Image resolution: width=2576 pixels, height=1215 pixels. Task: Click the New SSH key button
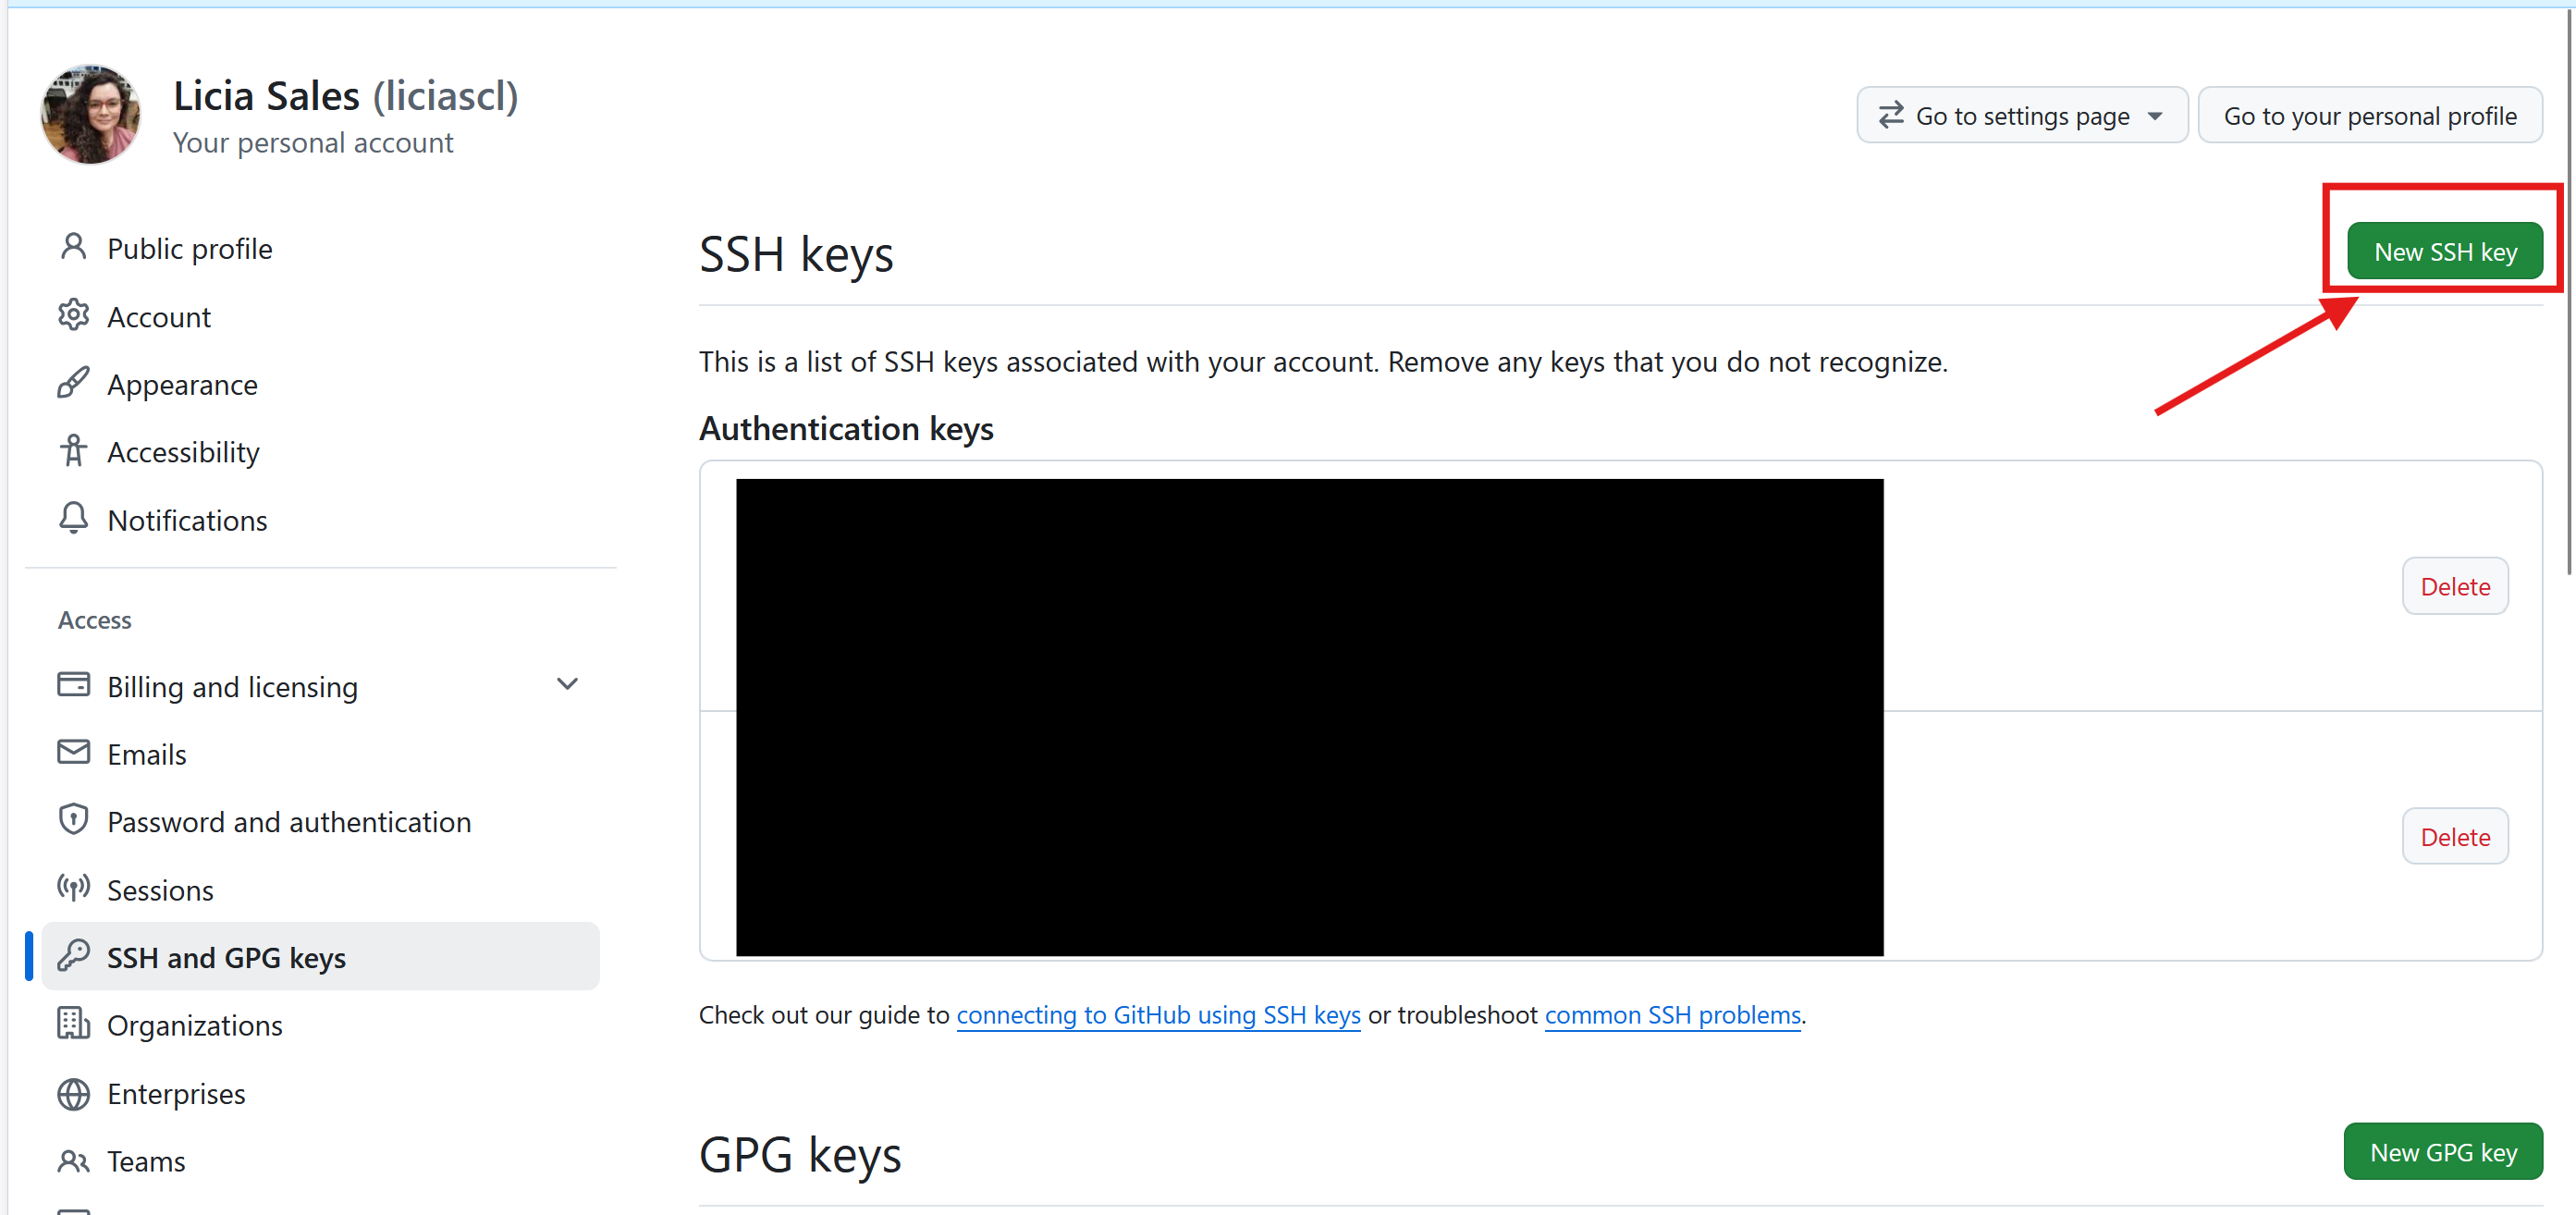(2444, 251)
